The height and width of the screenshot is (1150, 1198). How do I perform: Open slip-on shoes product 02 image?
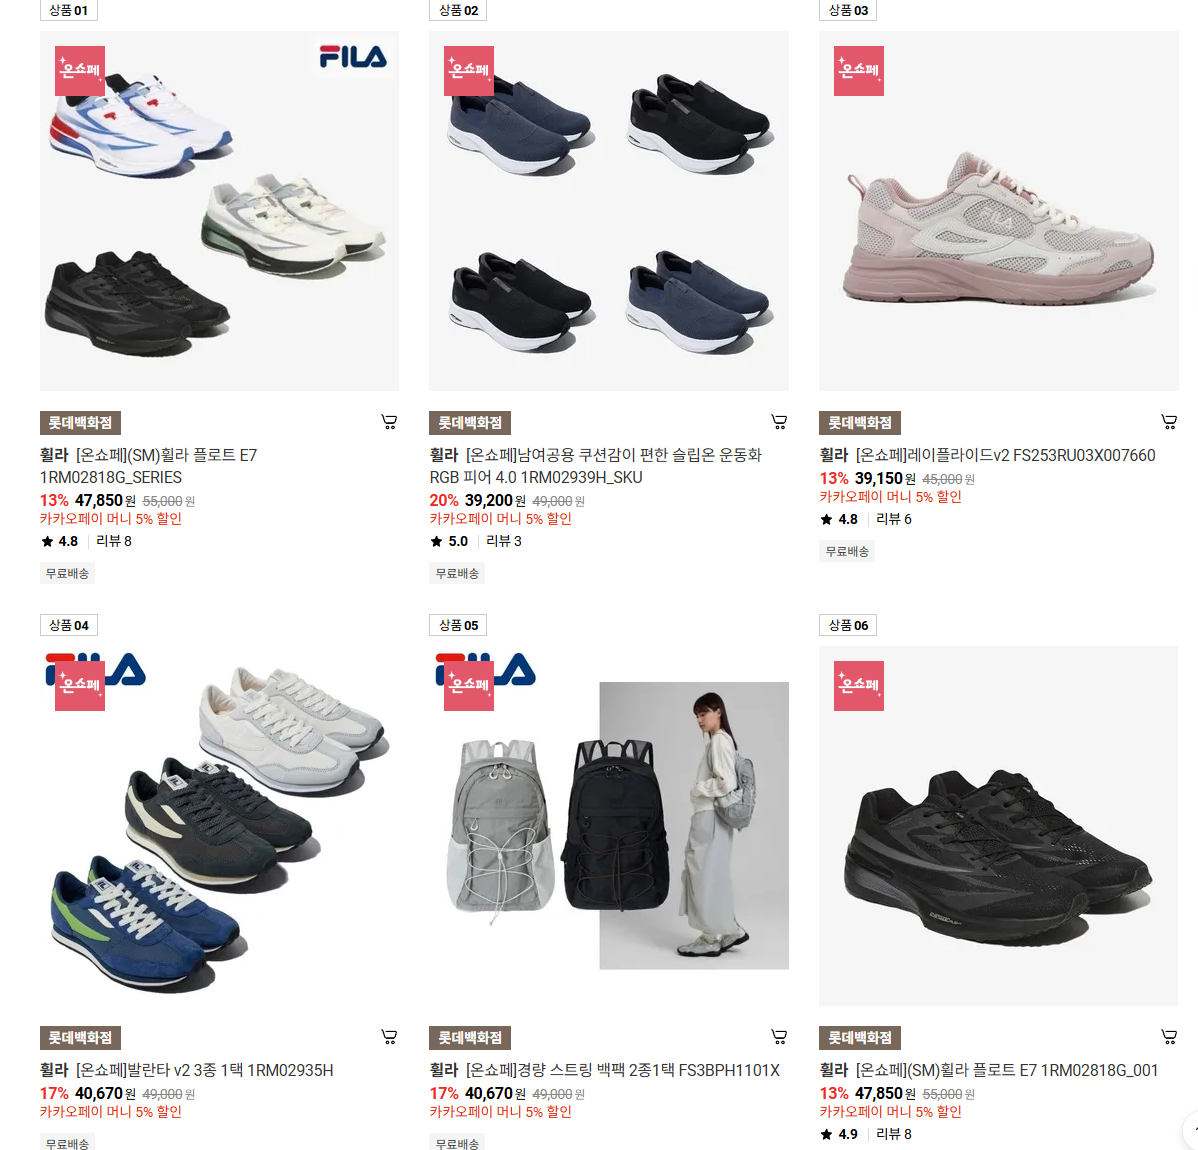609,211
